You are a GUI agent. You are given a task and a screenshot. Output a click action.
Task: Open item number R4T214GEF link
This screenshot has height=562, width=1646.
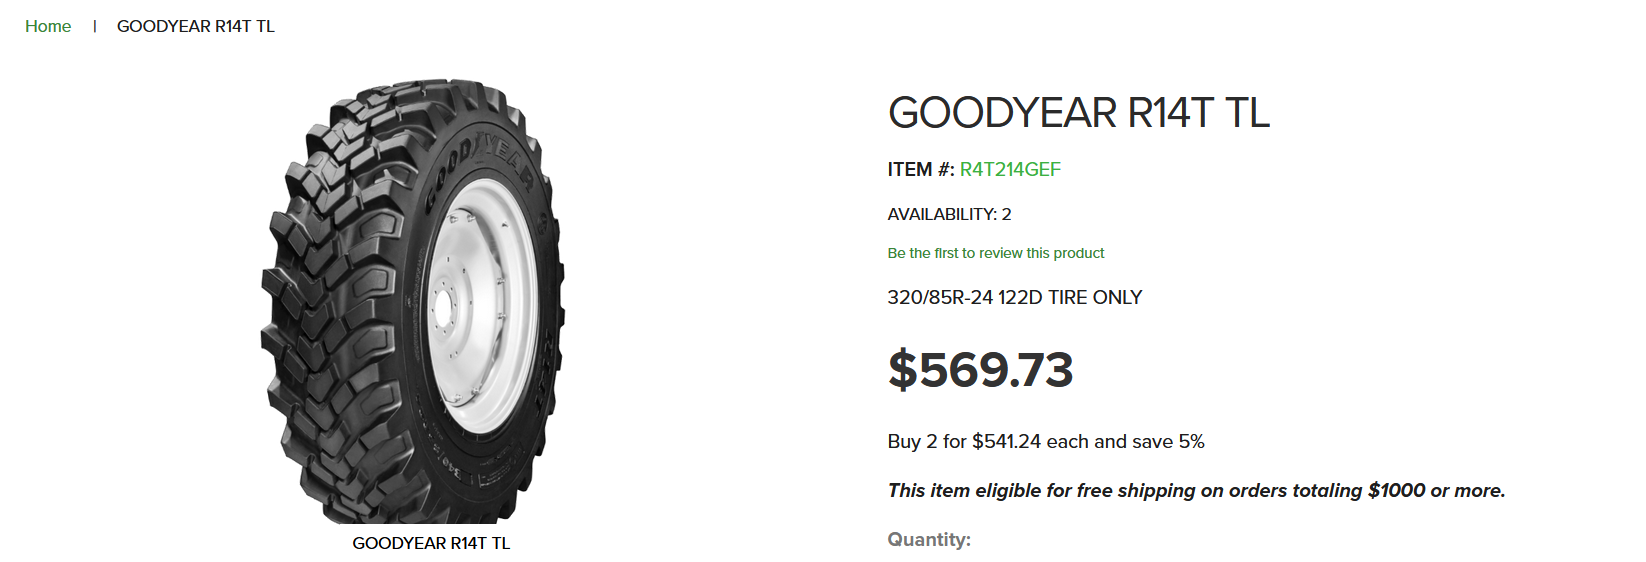point(1010,169)
